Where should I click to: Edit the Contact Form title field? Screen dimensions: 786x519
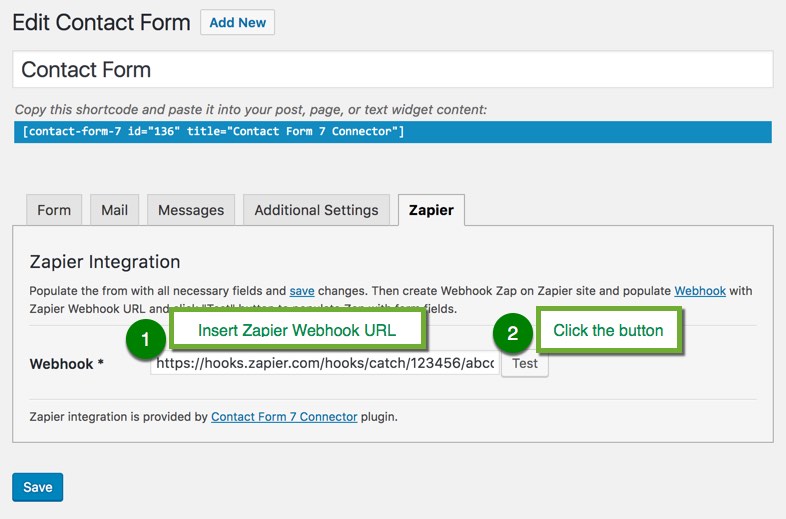click(392, 69)
